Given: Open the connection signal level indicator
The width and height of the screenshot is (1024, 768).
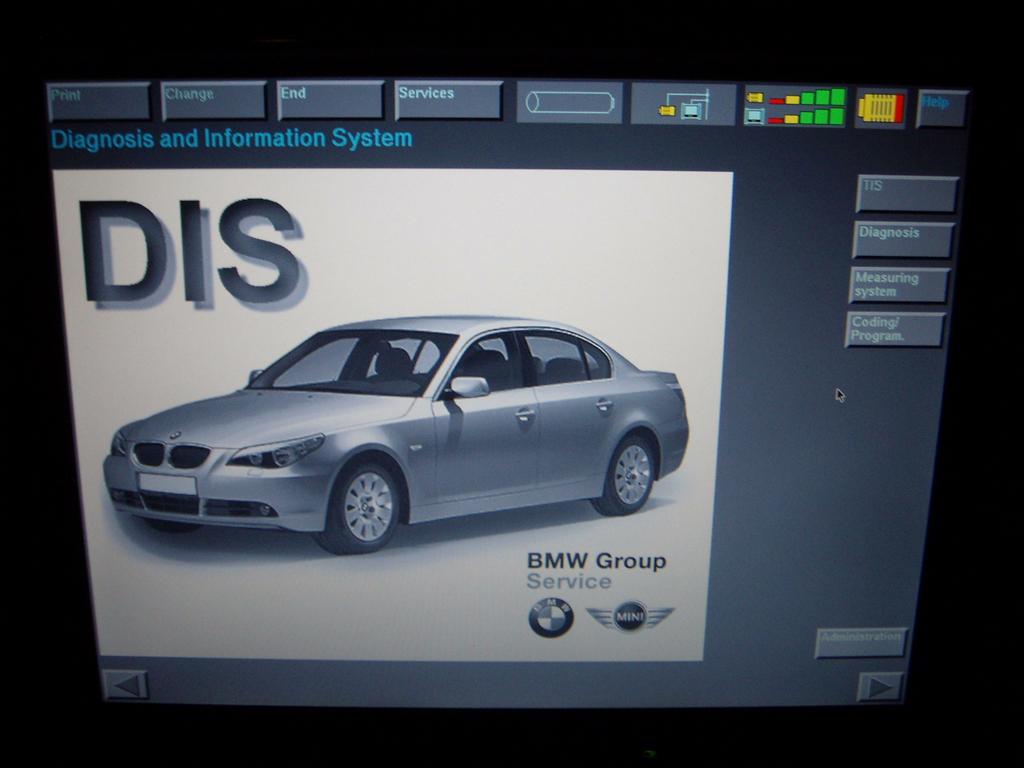Looking at the screenshot, I should [795, 107].
